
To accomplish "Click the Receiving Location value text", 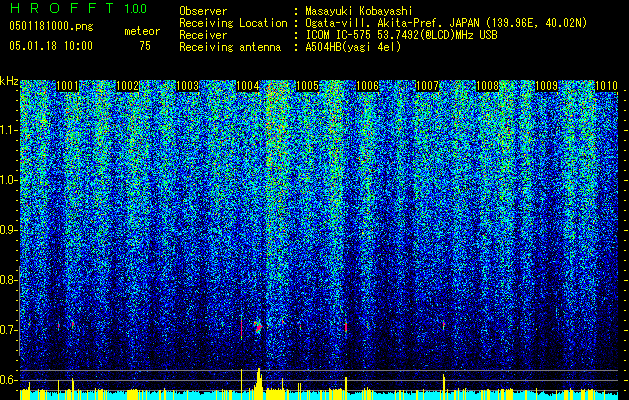I will click(x=446, y=23).
